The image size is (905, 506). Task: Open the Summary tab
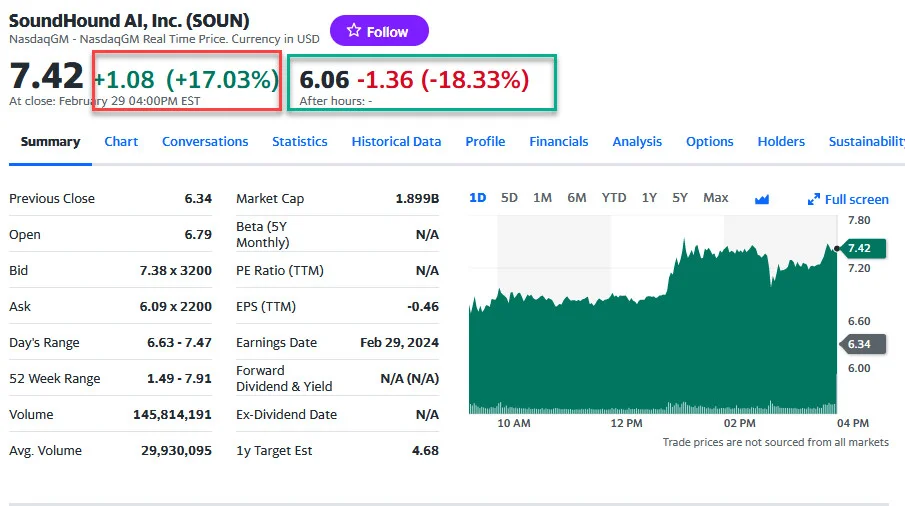coord(50,142)
